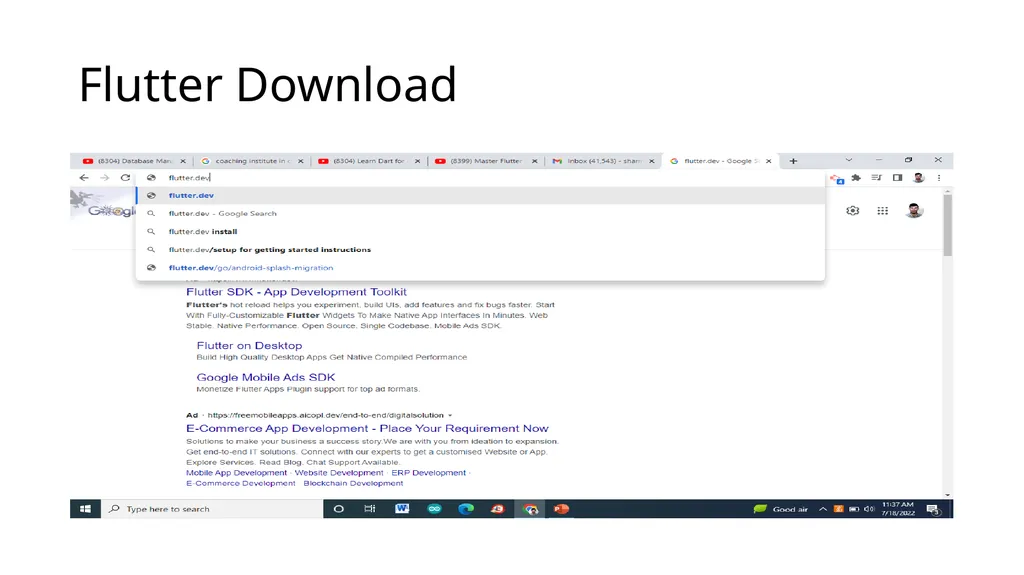Close the Gmail Inbox tab

pos(652,161)
